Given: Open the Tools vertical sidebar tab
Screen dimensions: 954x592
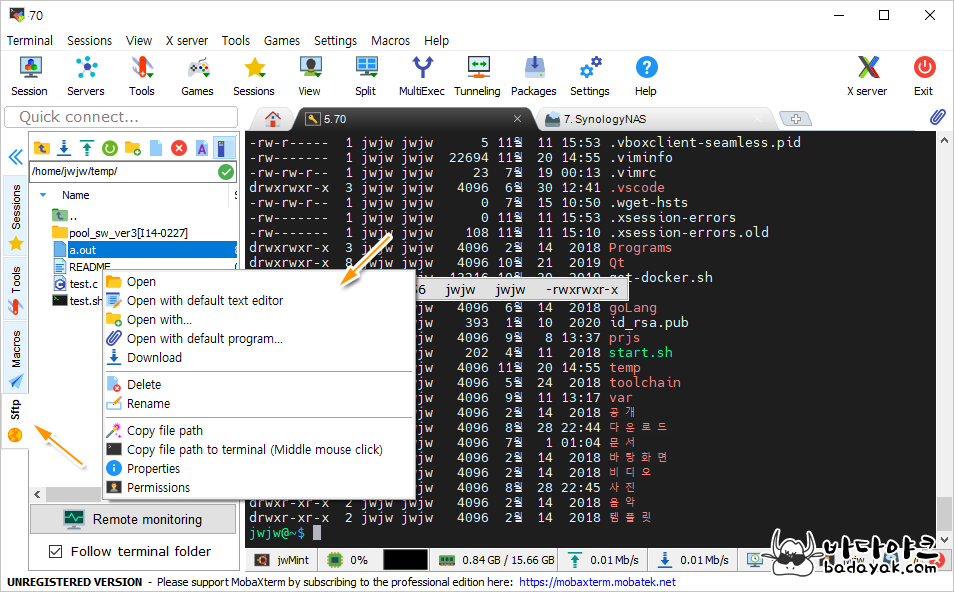Looking at the screenshot, I should [16, 290].
